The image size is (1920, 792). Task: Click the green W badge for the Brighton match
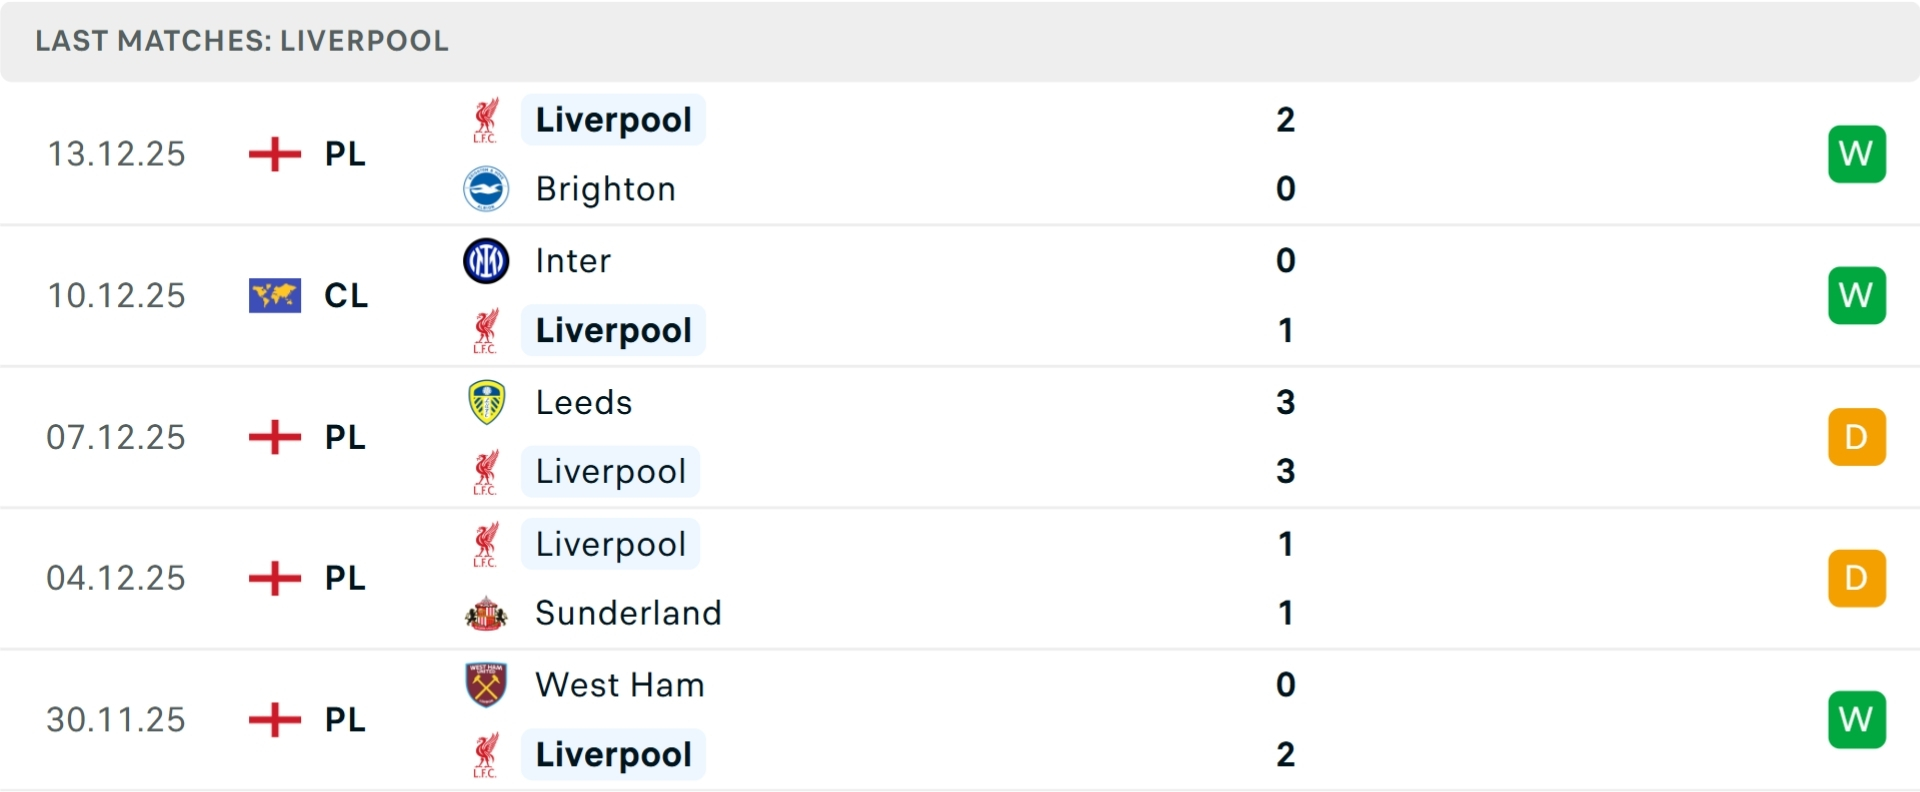(1857, 153)
